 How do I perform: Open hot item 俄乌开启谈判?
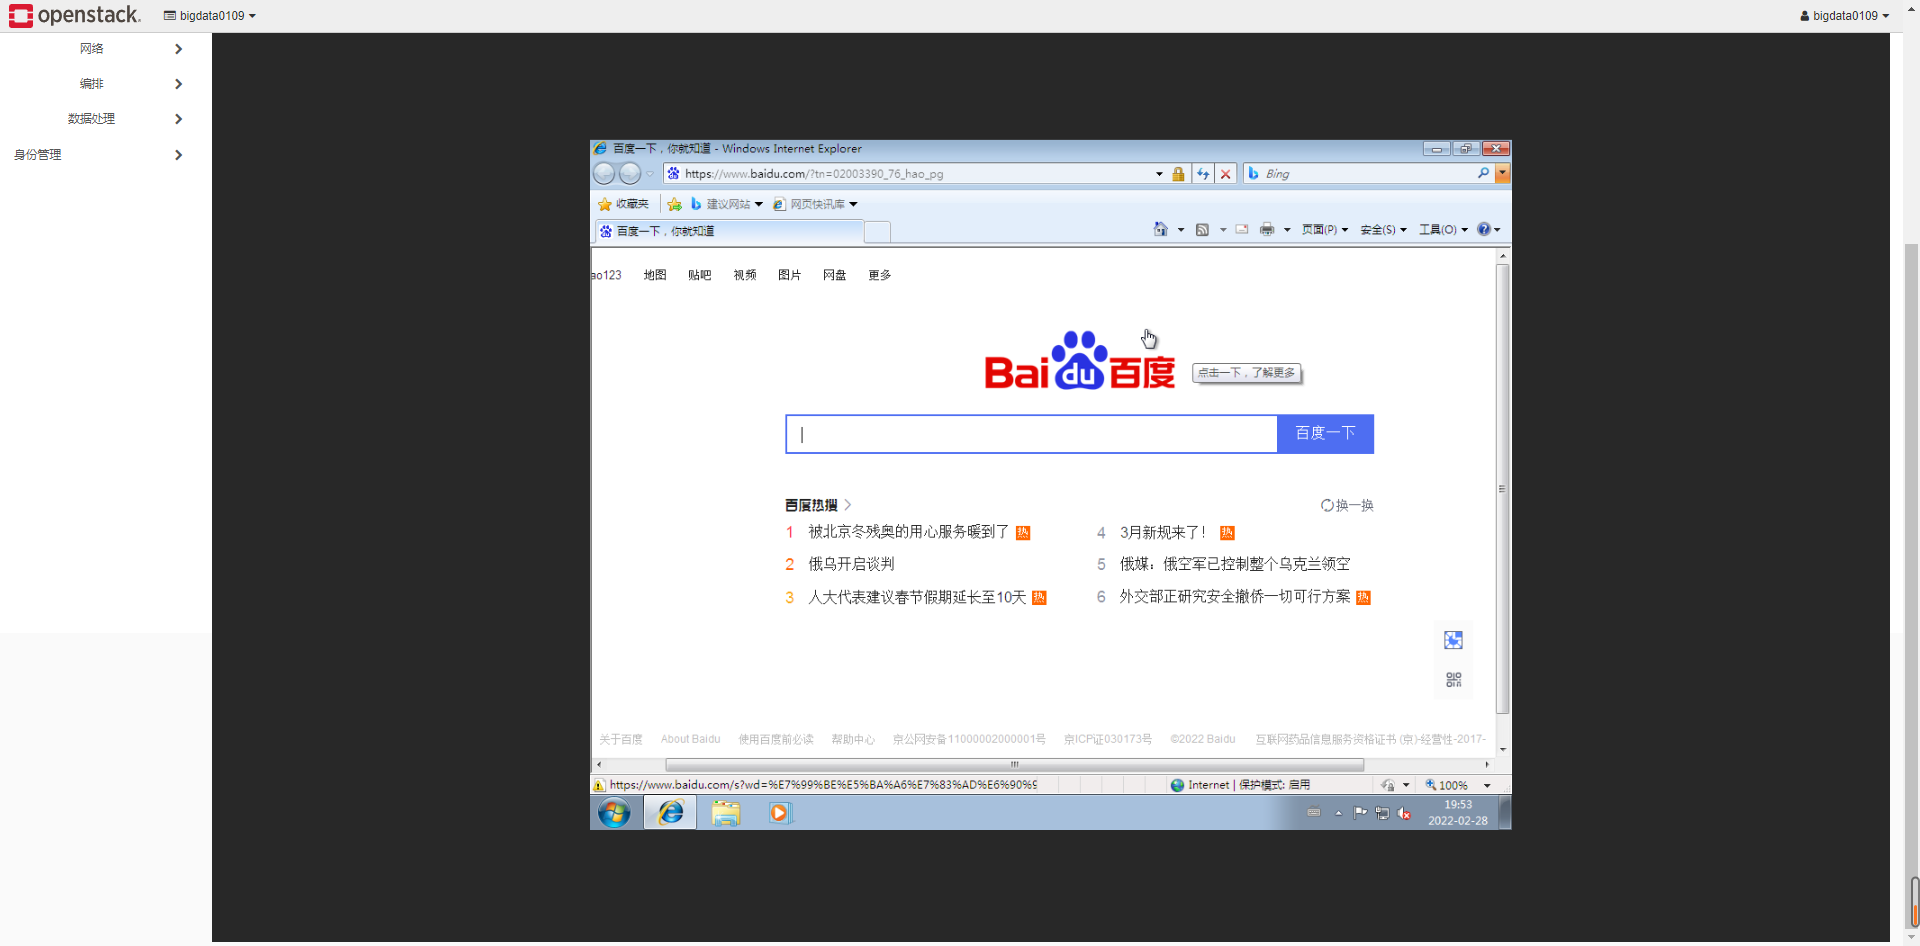click(x=851, y=564)
